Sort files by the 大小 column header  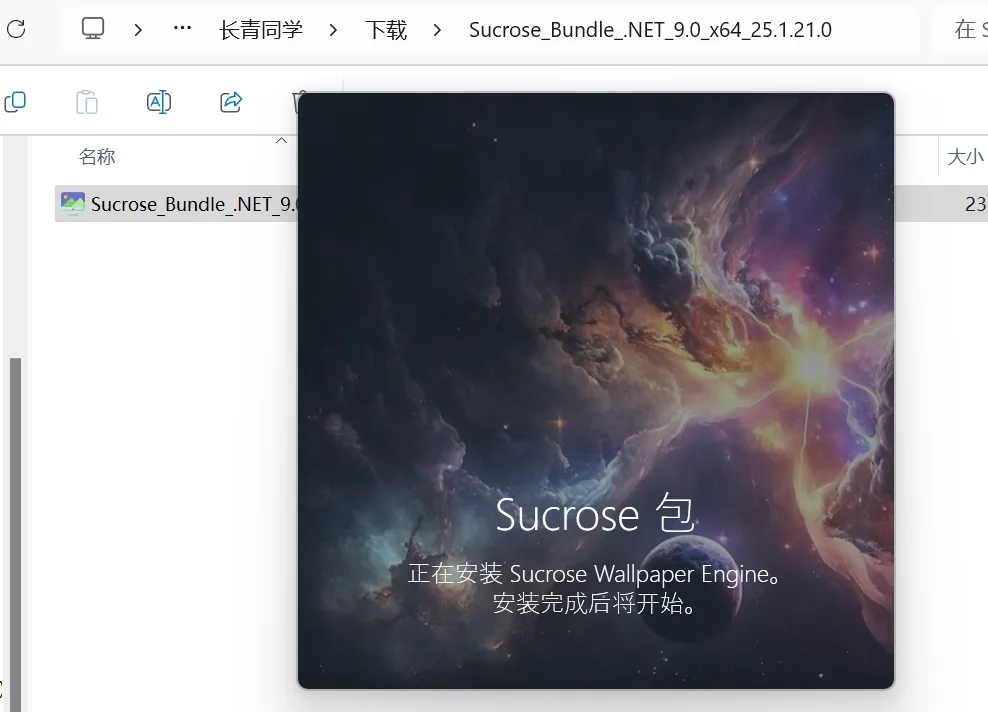pyautogui.click(x=964, y=157)
